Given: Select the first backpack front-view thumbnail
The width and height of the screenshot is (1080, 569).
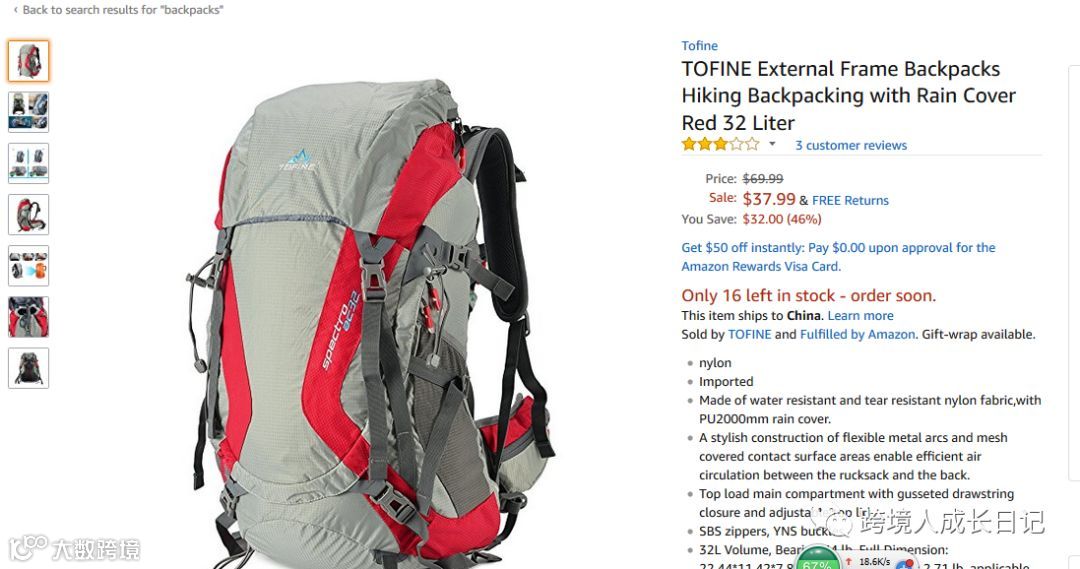Looking at the screenshot, I should 28,61.
